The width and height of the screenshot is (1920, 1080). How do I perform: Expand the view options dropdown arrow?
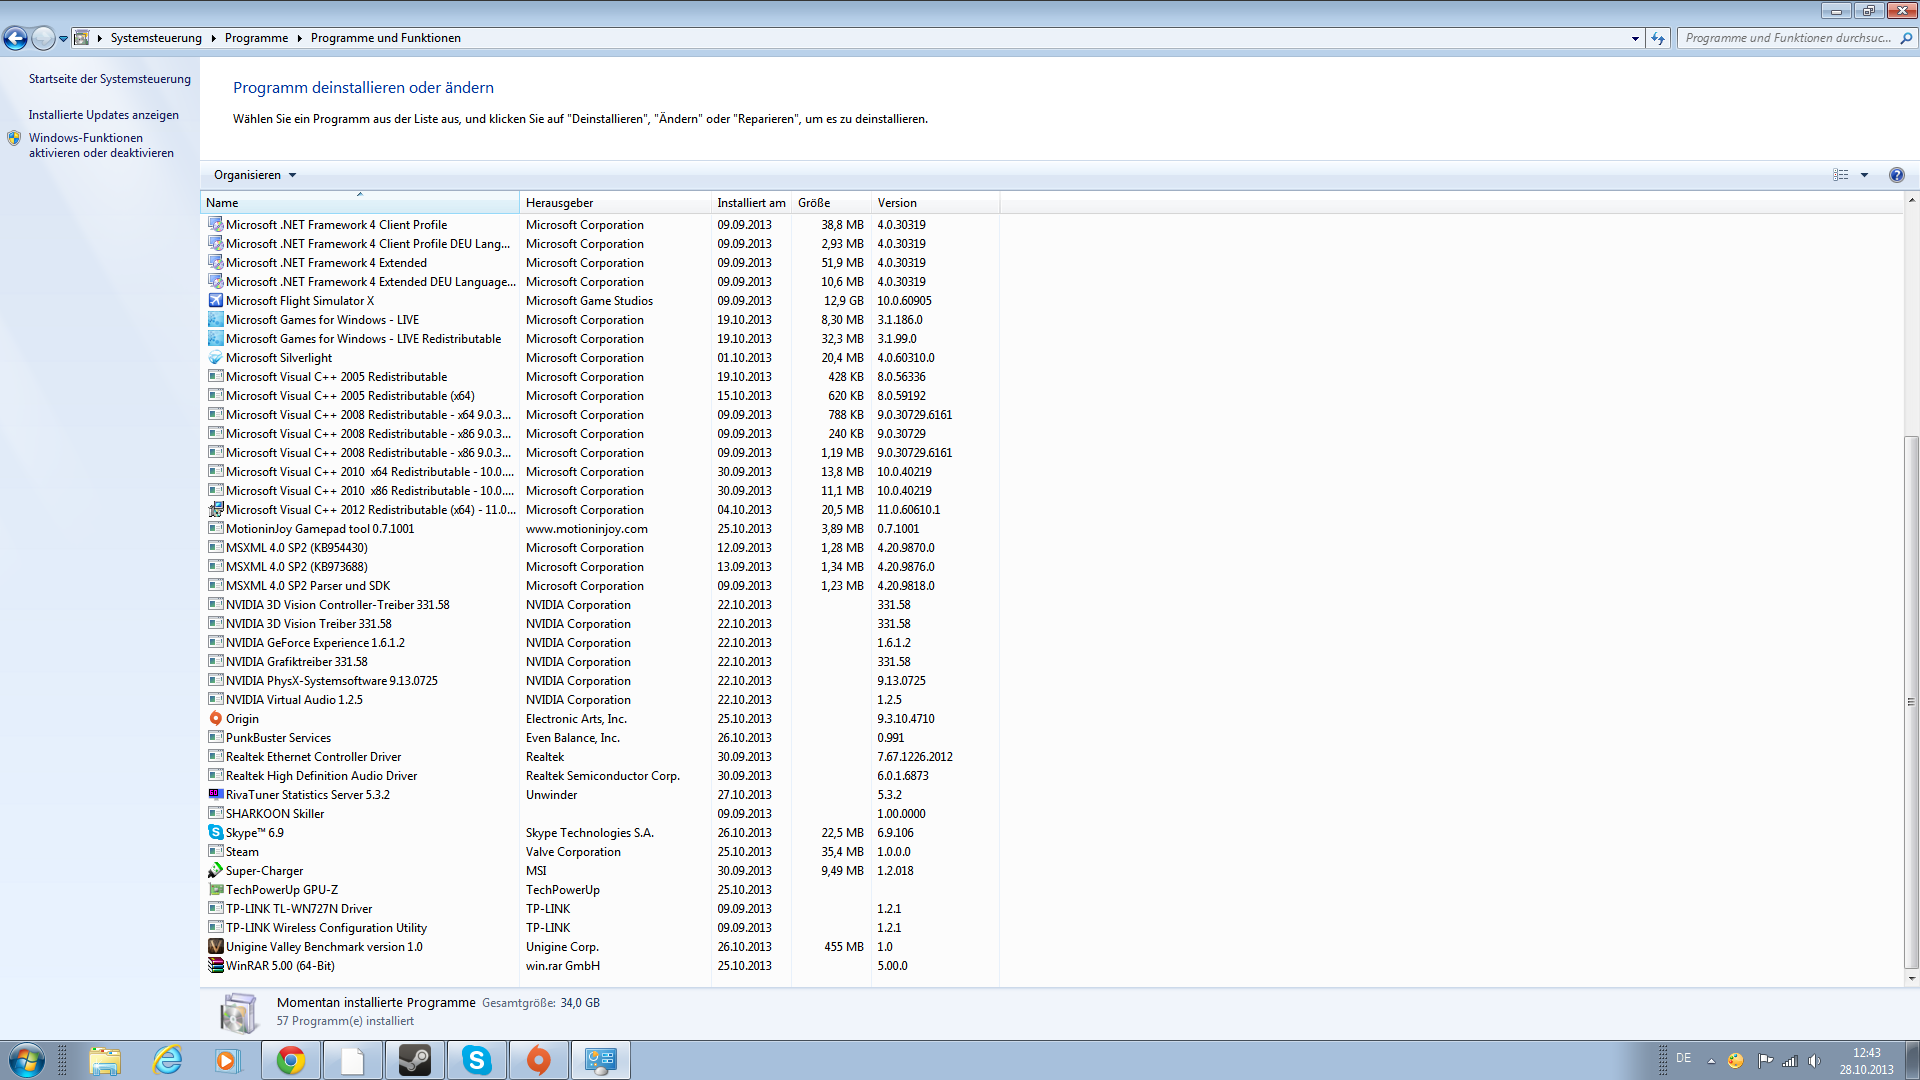tap(1864, 175)
